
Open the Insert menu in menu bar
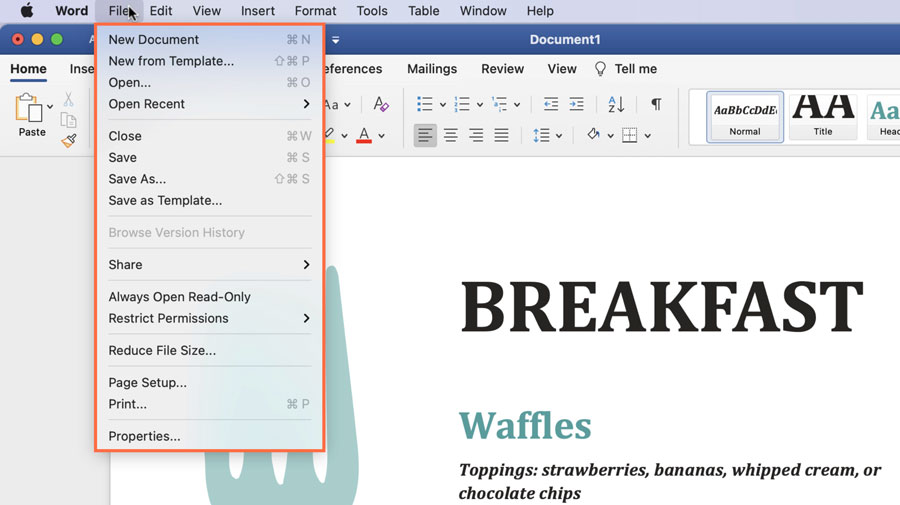coord(258,11)
